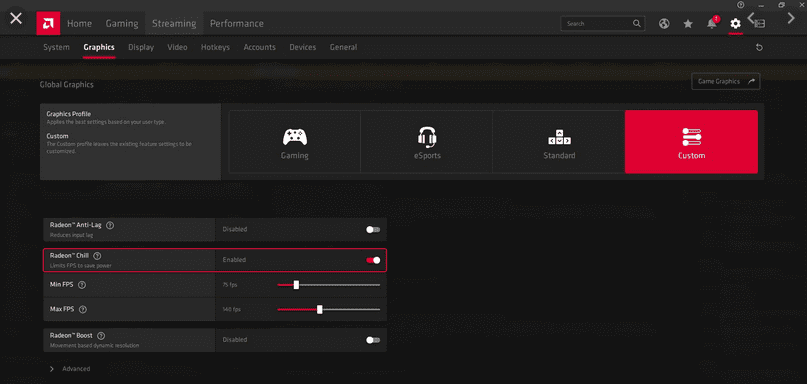Select the Gaming graphics profile
Image resolution: width=807 pixels, height=384 pixels.
(294, 142)
